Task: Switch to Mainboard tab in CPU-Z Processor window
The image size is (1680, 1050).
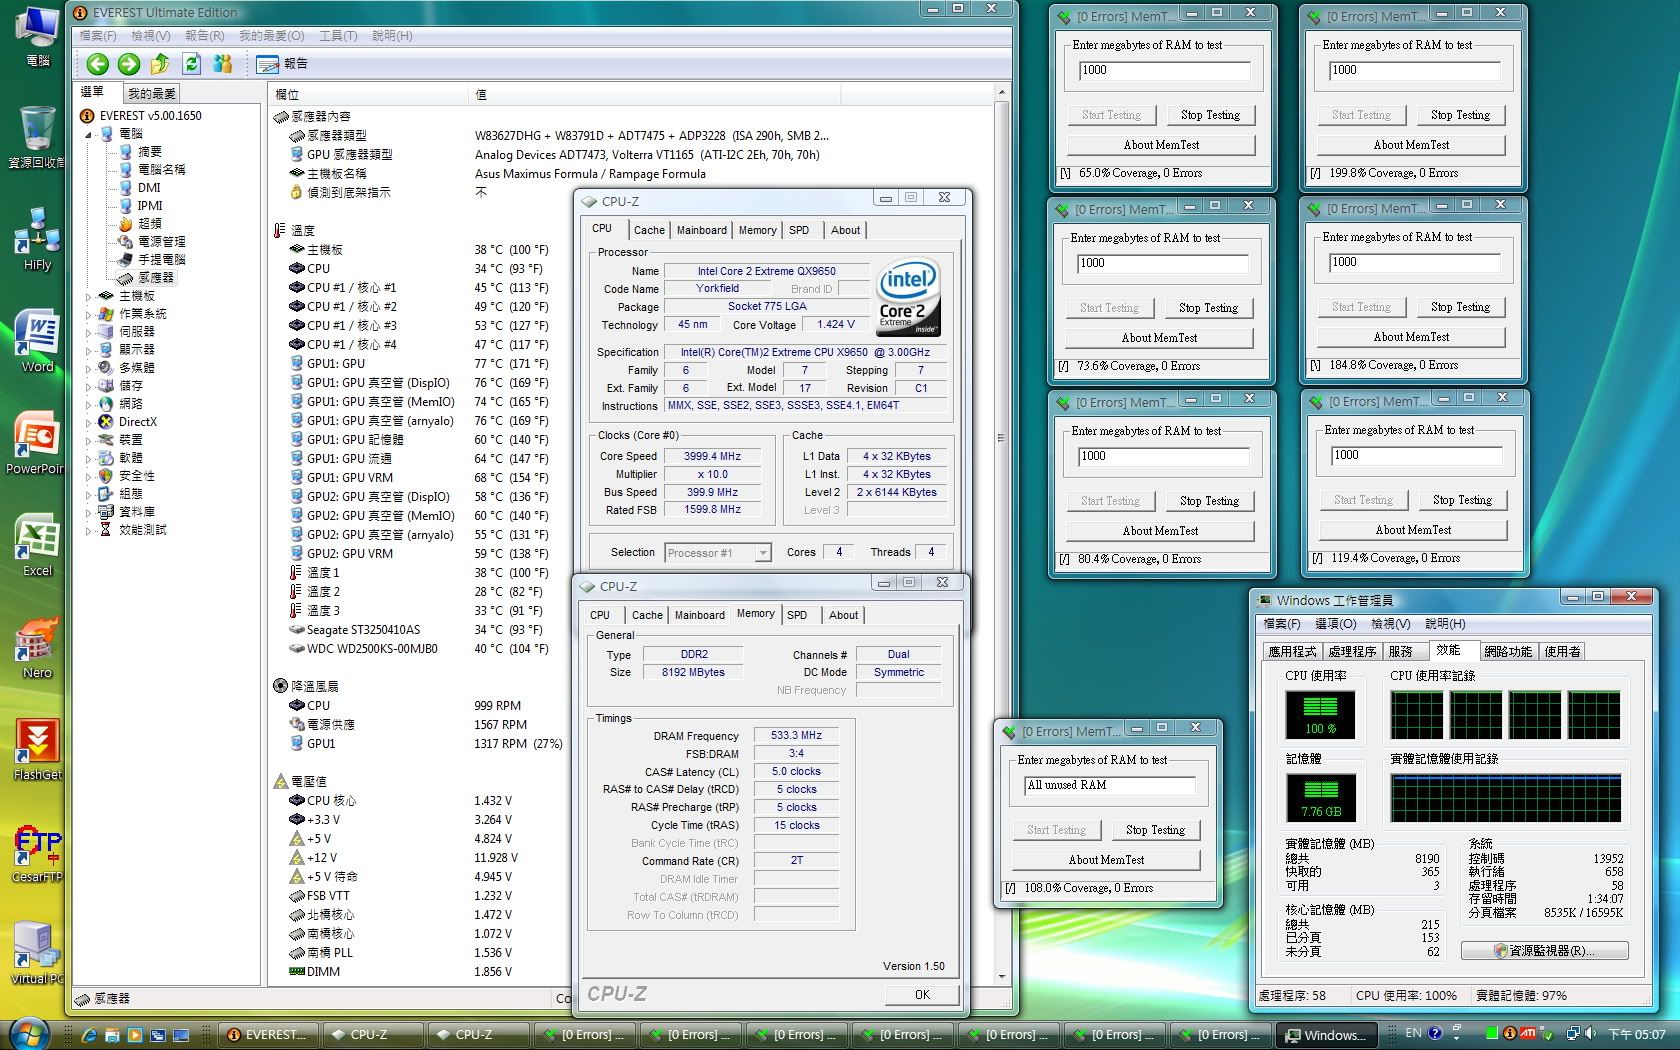Action: [702, 230]
